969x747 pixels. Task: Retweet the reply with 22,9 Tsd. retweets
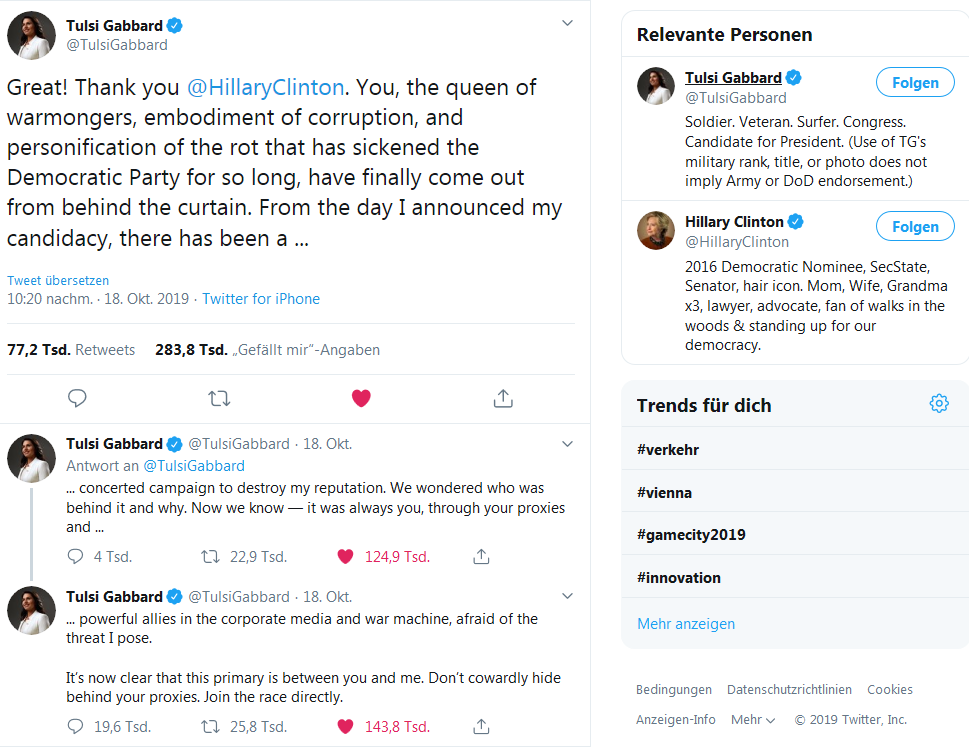211,556
